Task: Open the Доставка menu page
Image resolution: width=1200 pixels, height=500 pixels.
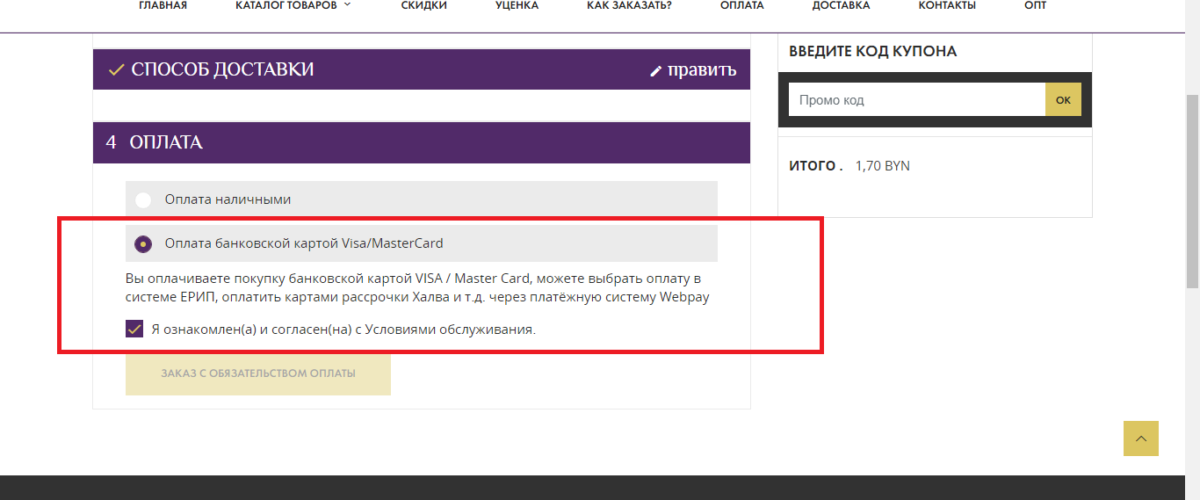Action: 840,5
